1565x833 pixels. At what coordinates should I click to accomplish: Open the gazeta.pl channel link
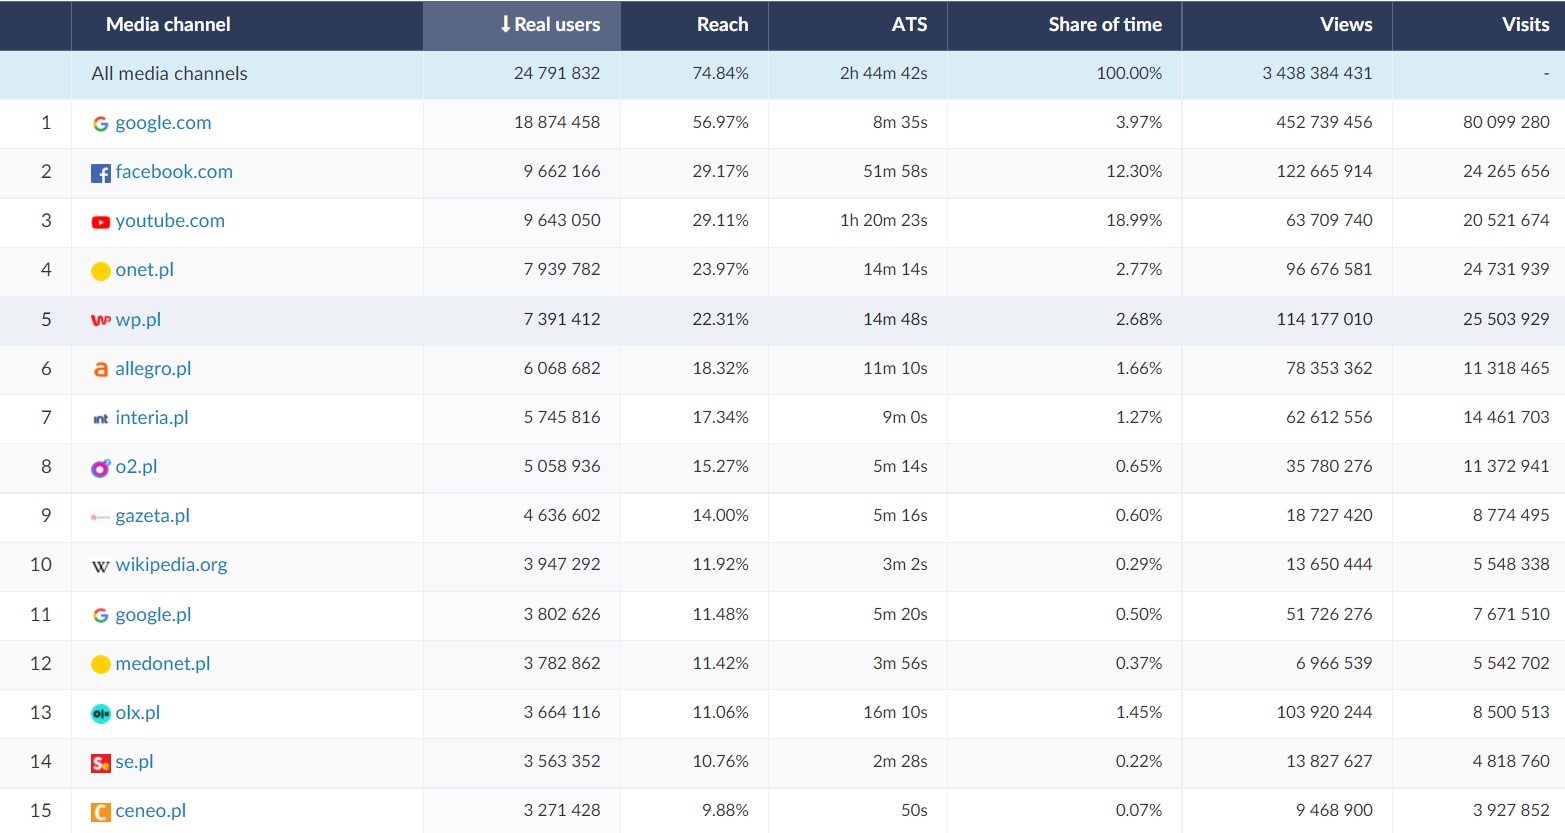152,516
